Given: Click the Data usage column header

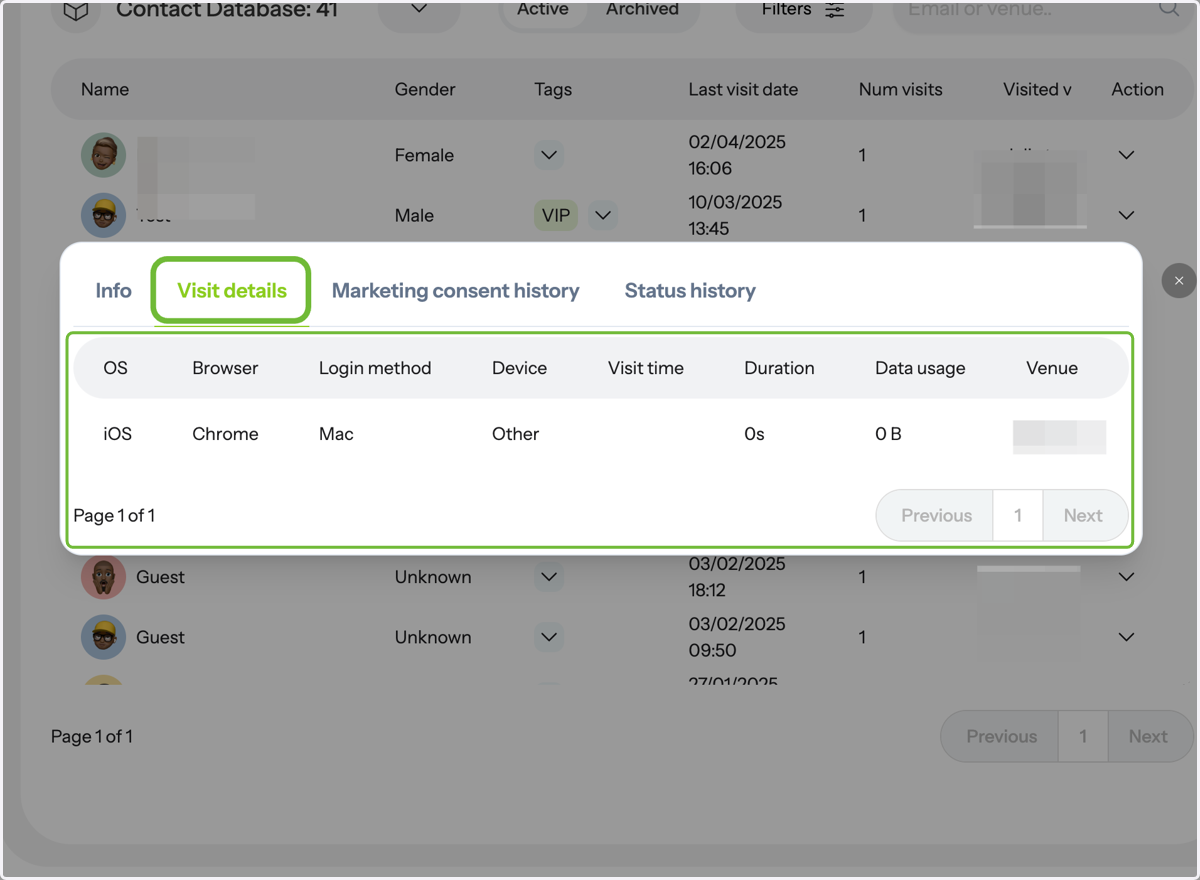Looking at the screenshot, I should click(920, 368).
